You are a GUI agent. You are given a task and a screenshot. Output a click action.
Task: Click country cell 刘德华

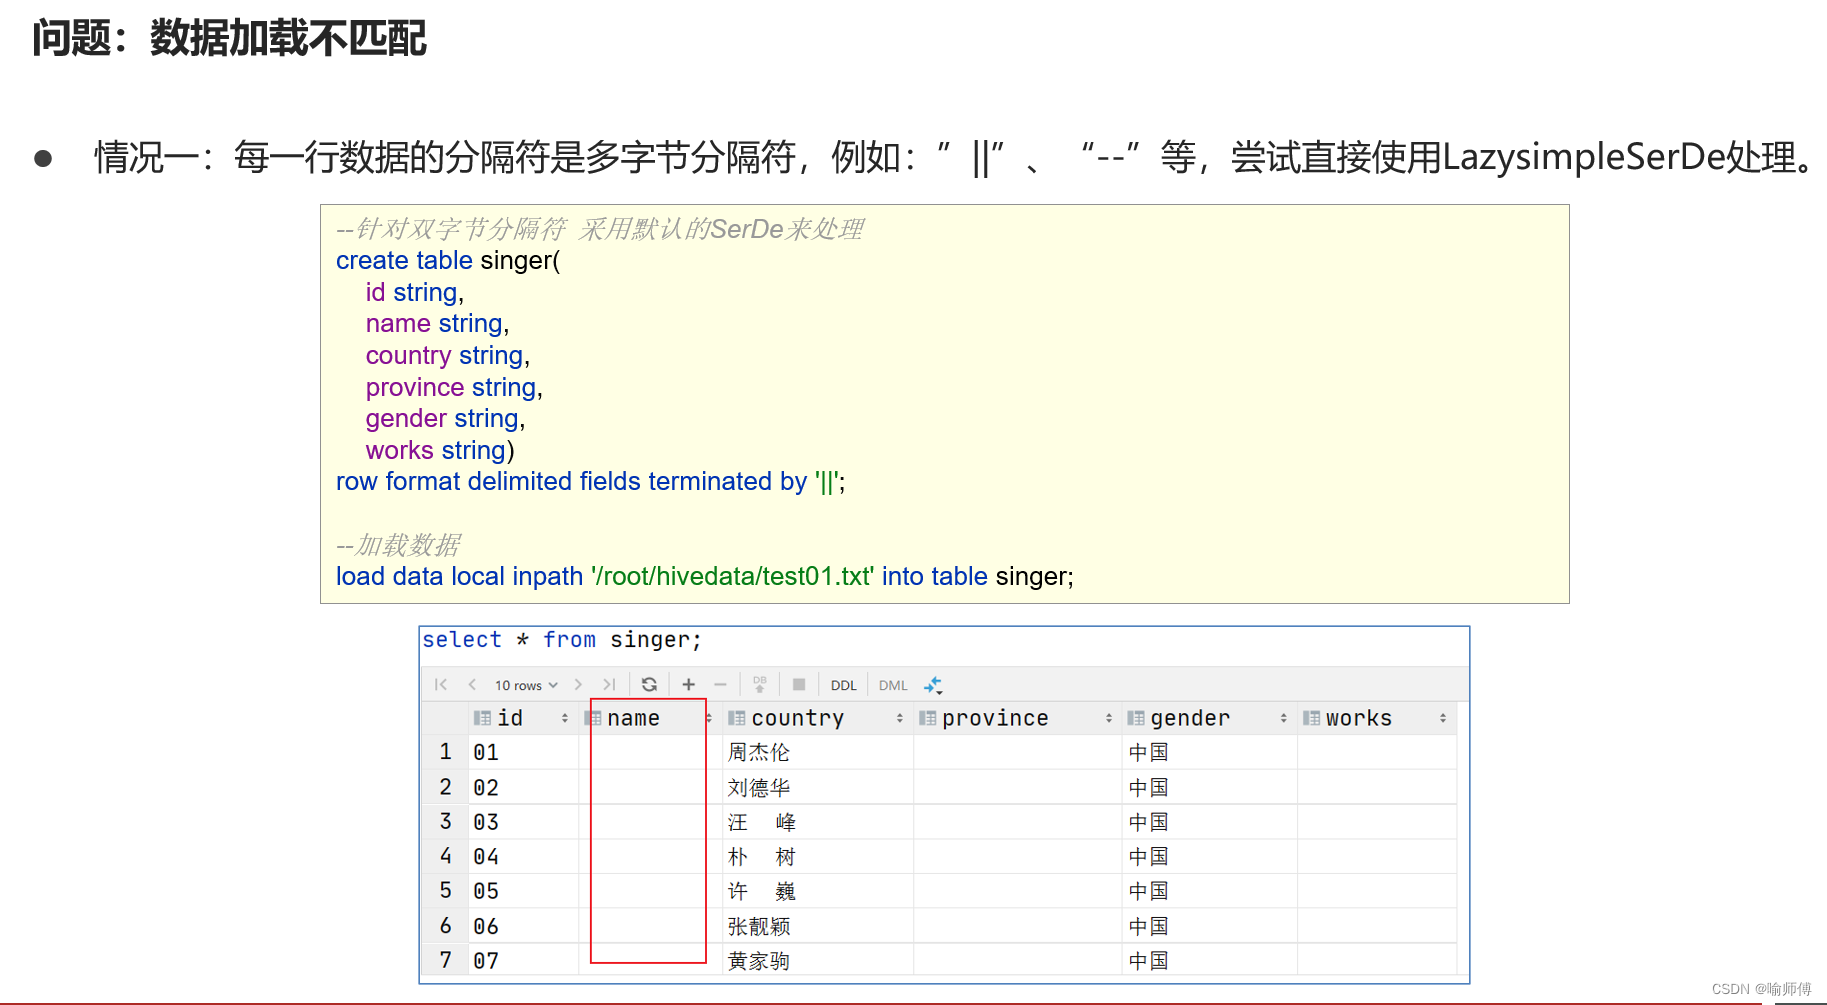pyautogui.click(x=816, y=787)
